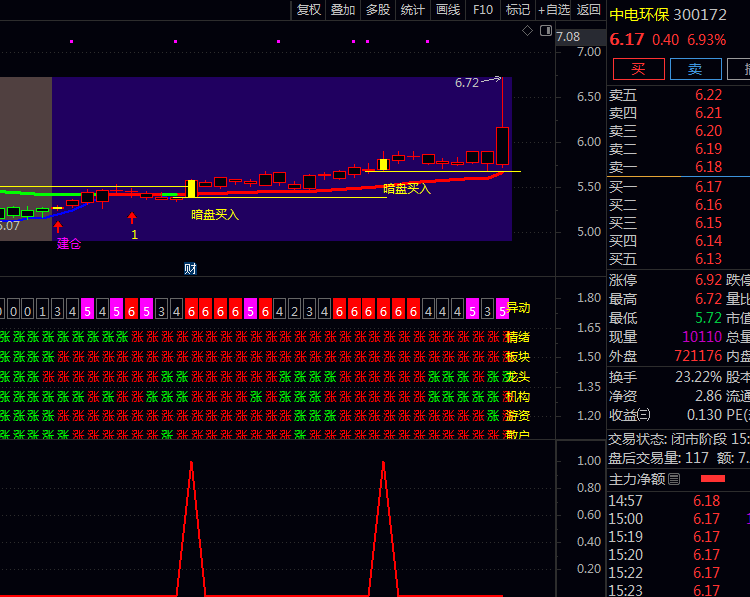The width and height of the screenshot is (750, 597).
Task: Click the yellow 暗盘买入 candle near 6.72 peak
Action: (383, 164)
